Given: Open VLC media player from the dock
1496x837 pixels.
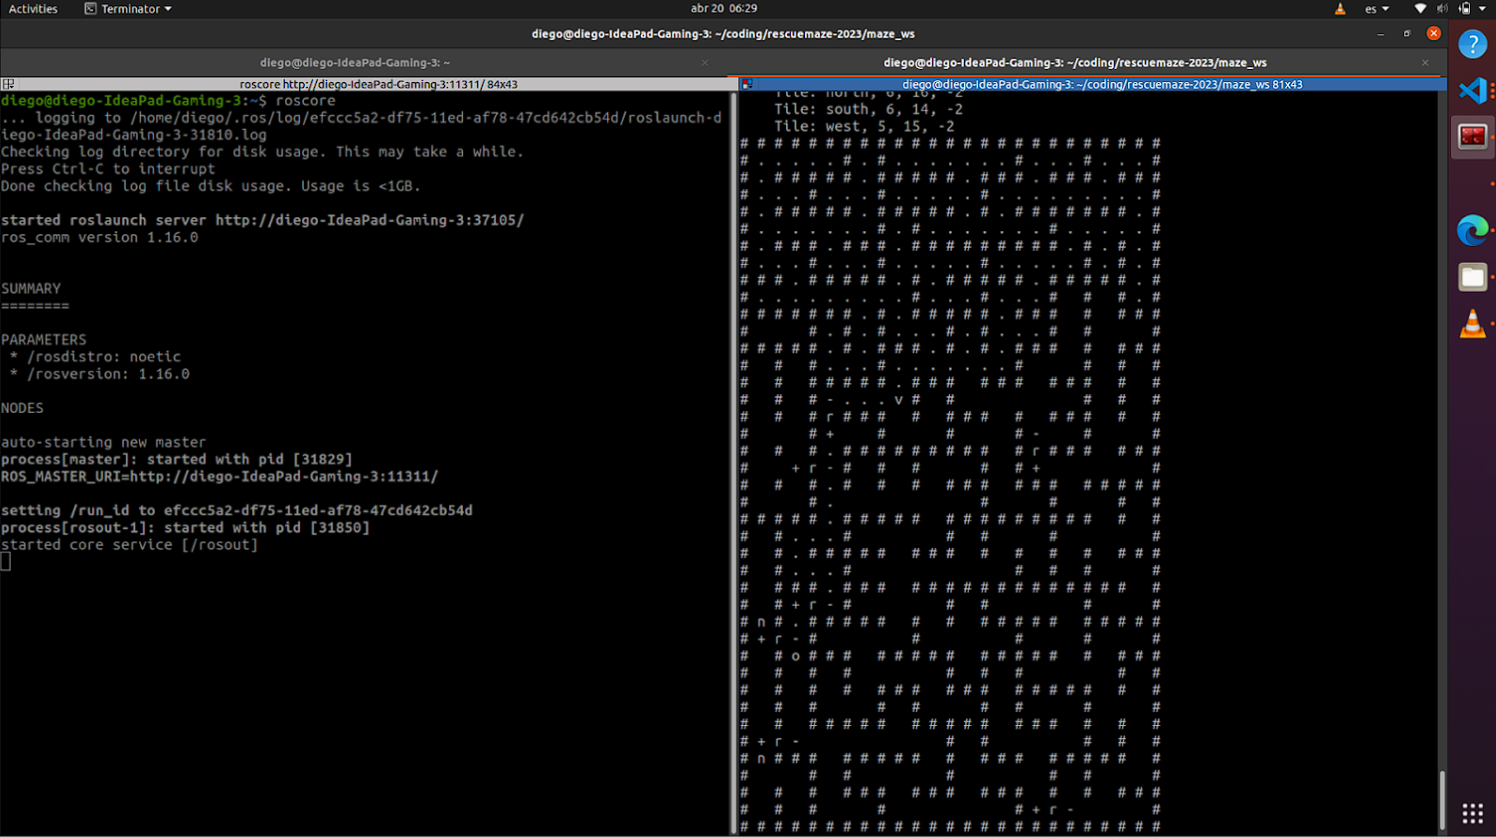Looking at the screenshot, I should [x=1472, y=324].
